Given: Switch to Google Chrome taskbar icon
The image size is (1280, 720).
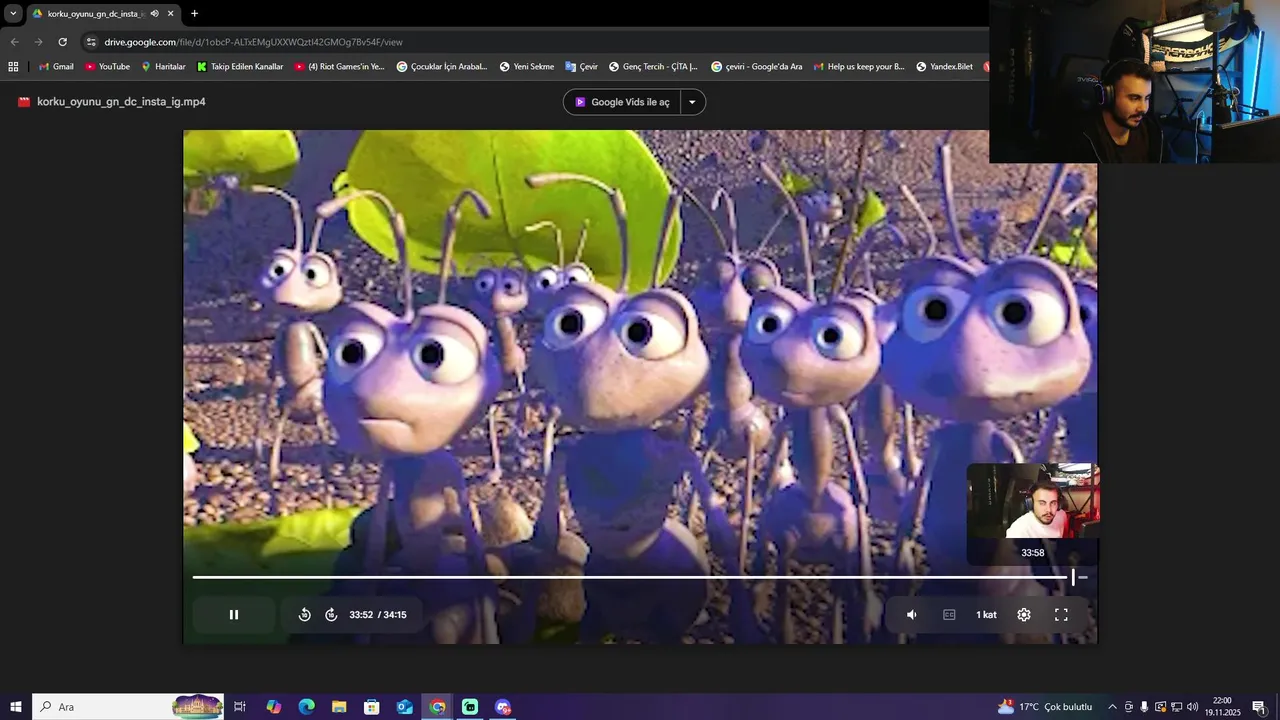Looking at the screenshot, I should (x=437, y=707).
